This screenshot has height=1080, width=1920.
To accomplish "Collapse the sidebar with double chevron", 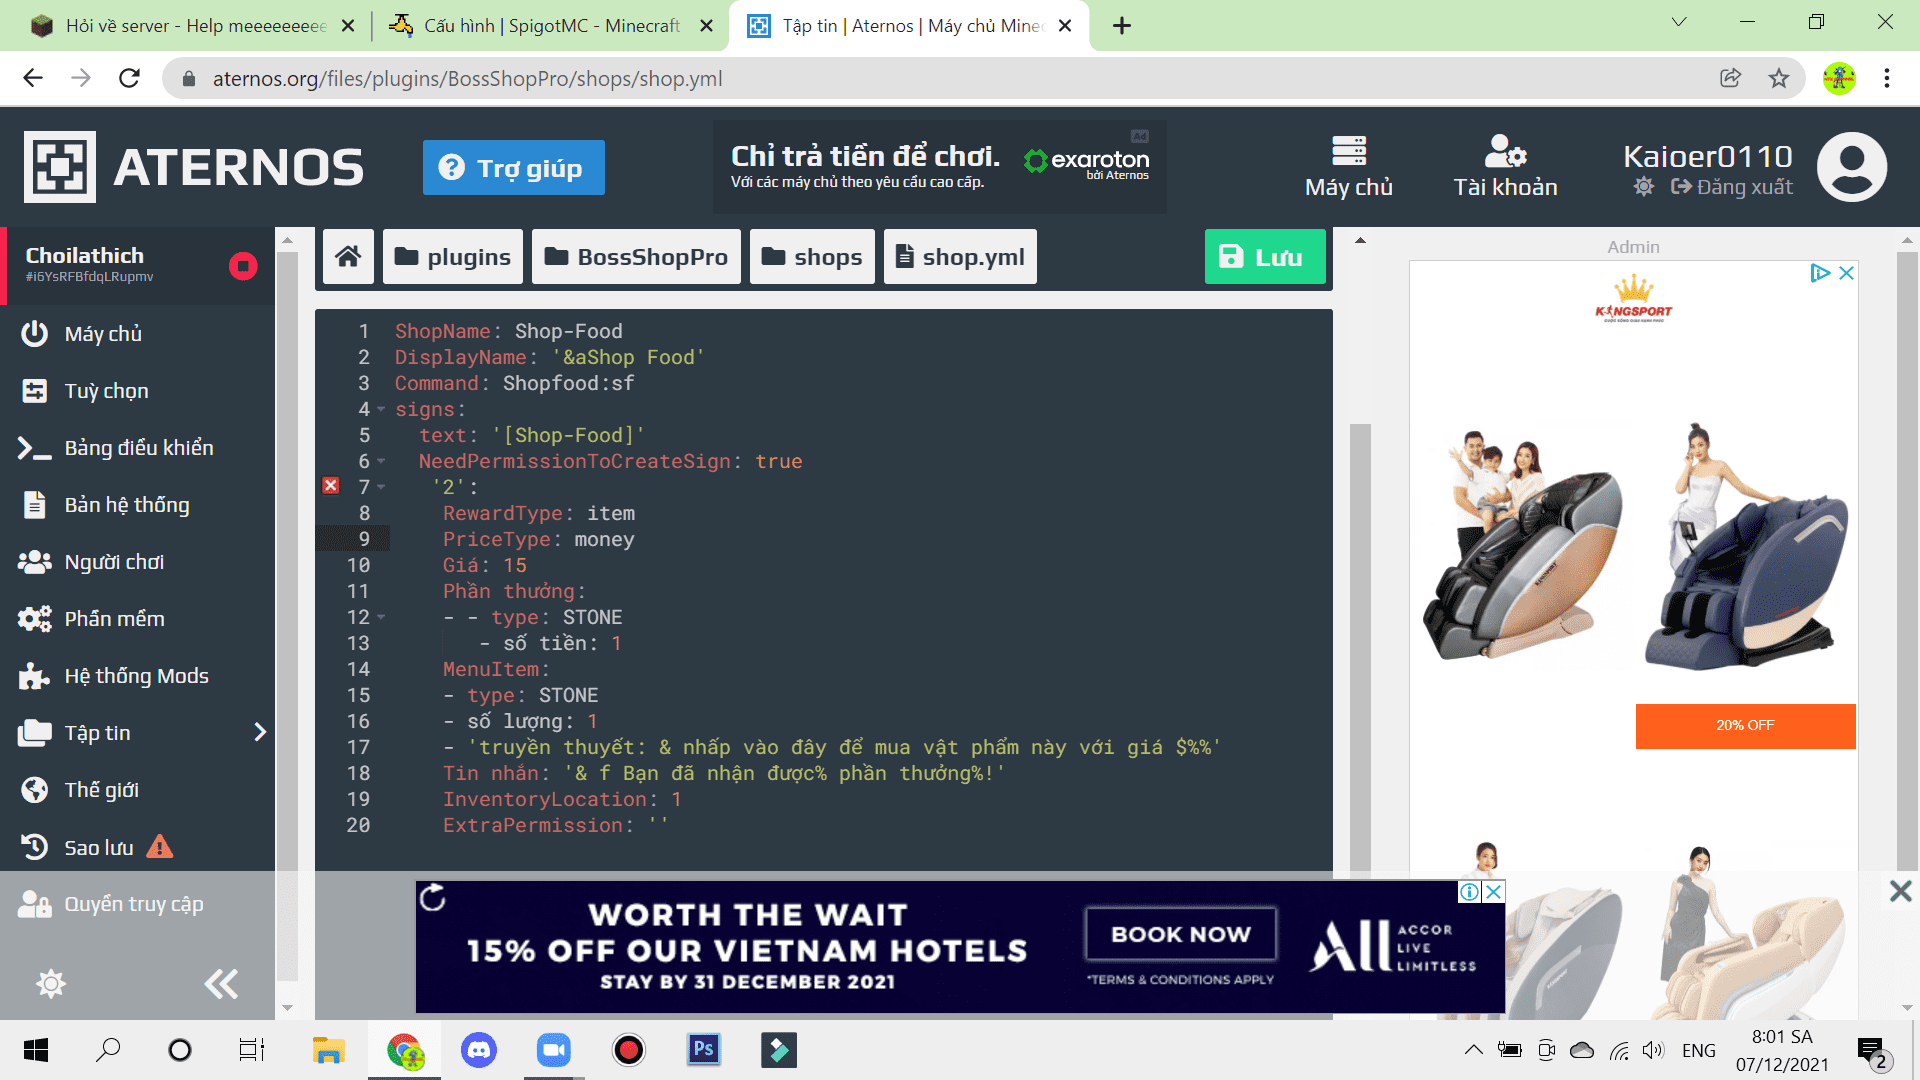I will pyautogui.click(x=221, y=984).
